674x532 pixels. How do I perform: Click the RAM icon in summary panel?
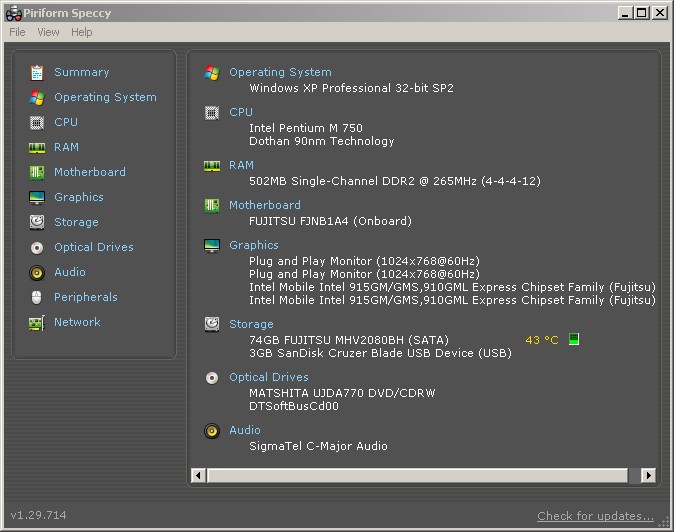[212, 166]
